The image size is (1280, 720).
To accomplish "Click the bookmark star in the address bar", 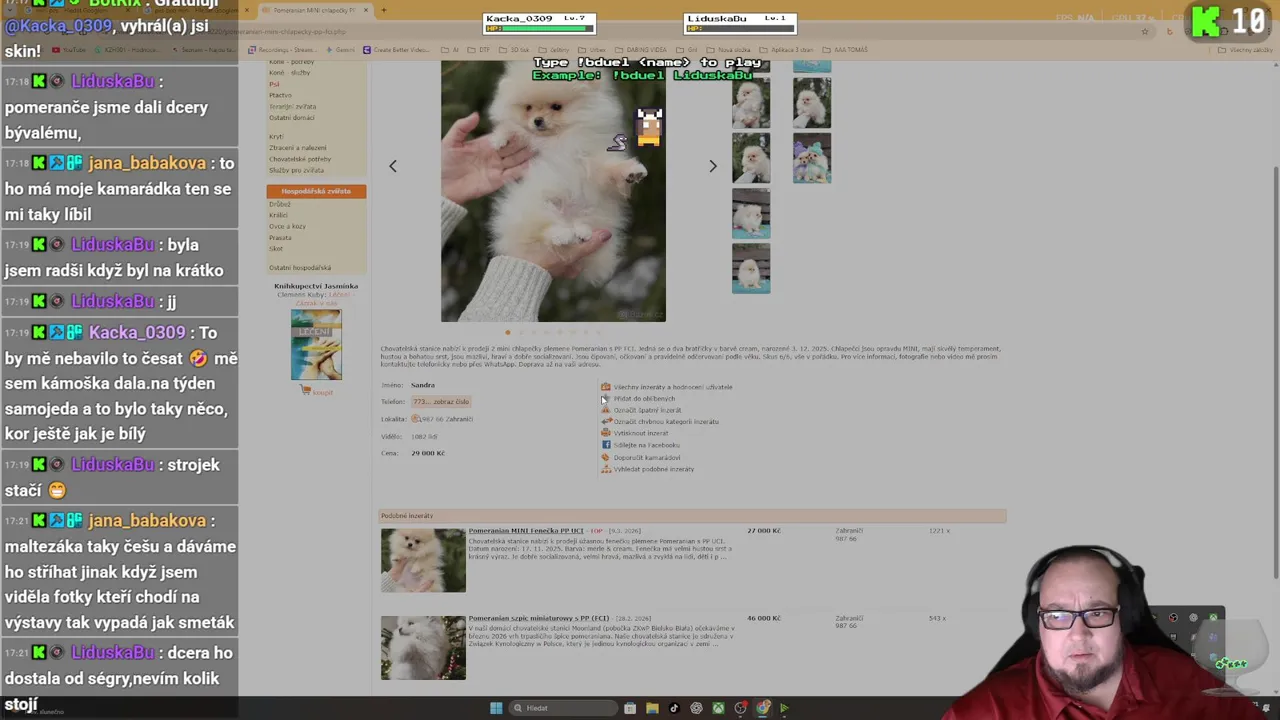I will [x=1145, y=31].
